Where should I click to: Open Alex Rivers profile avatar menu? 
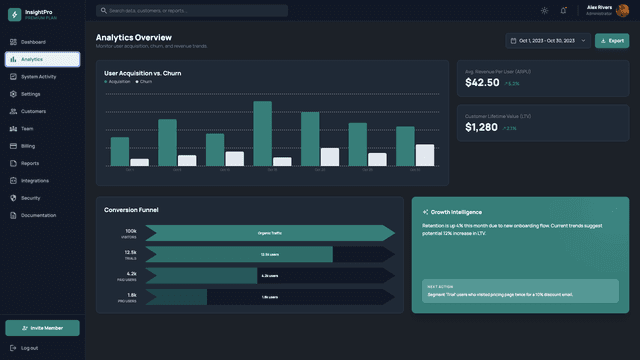point(622,11)
